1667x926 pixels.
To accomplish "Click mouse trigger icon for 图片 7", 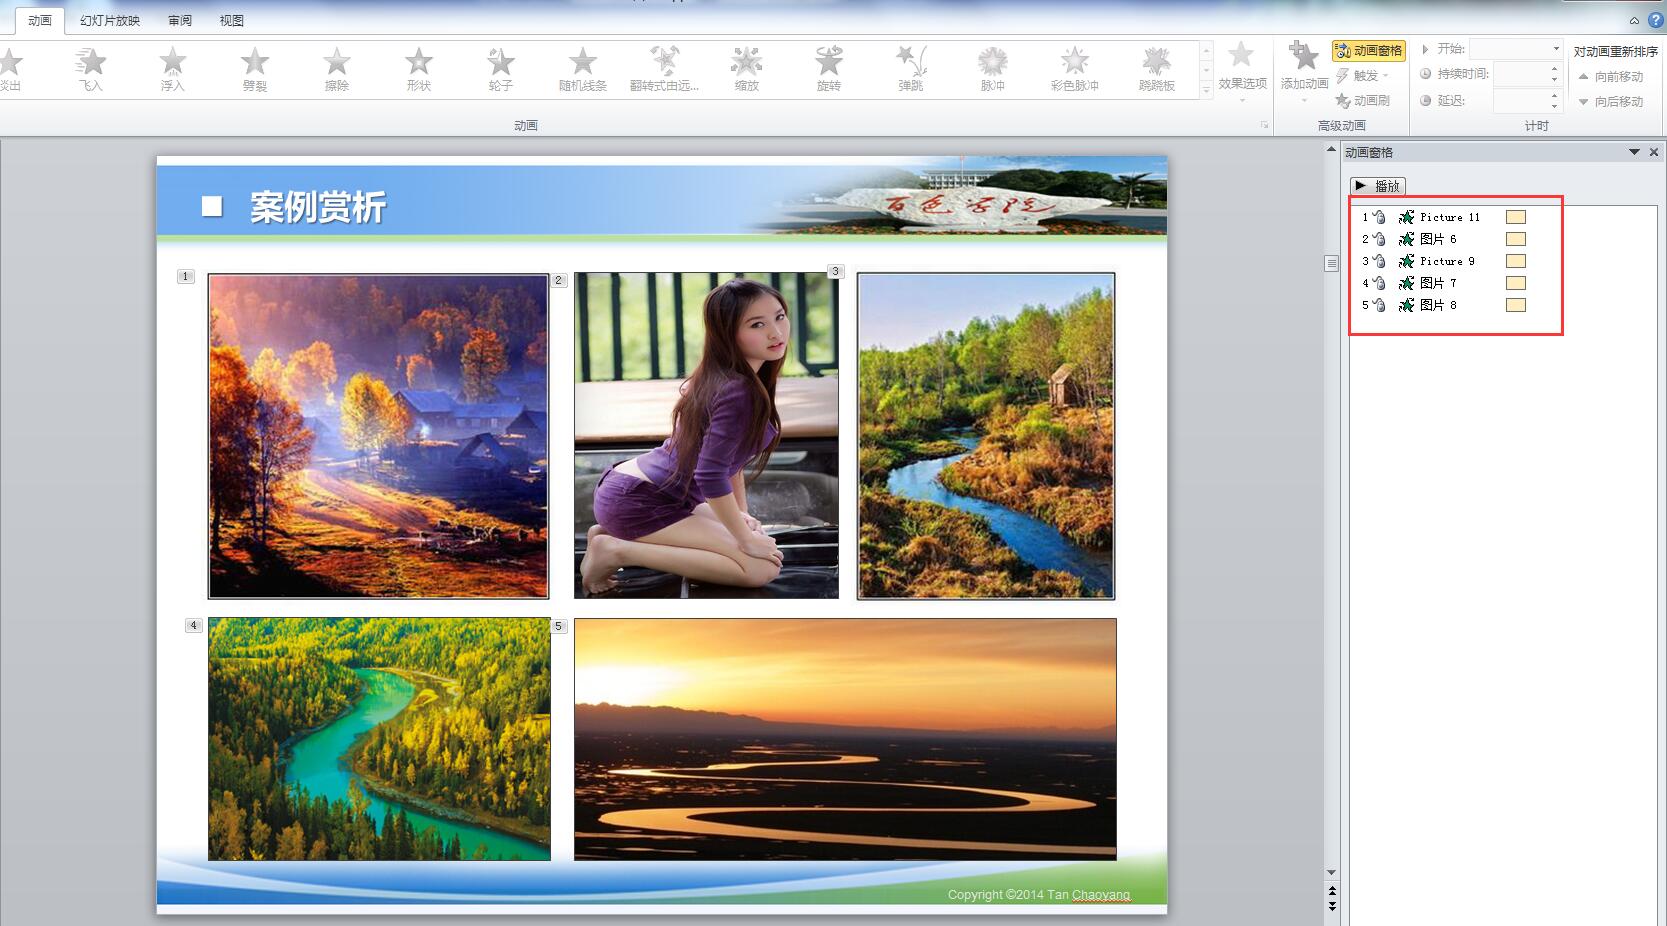I will click(1379, 283).
